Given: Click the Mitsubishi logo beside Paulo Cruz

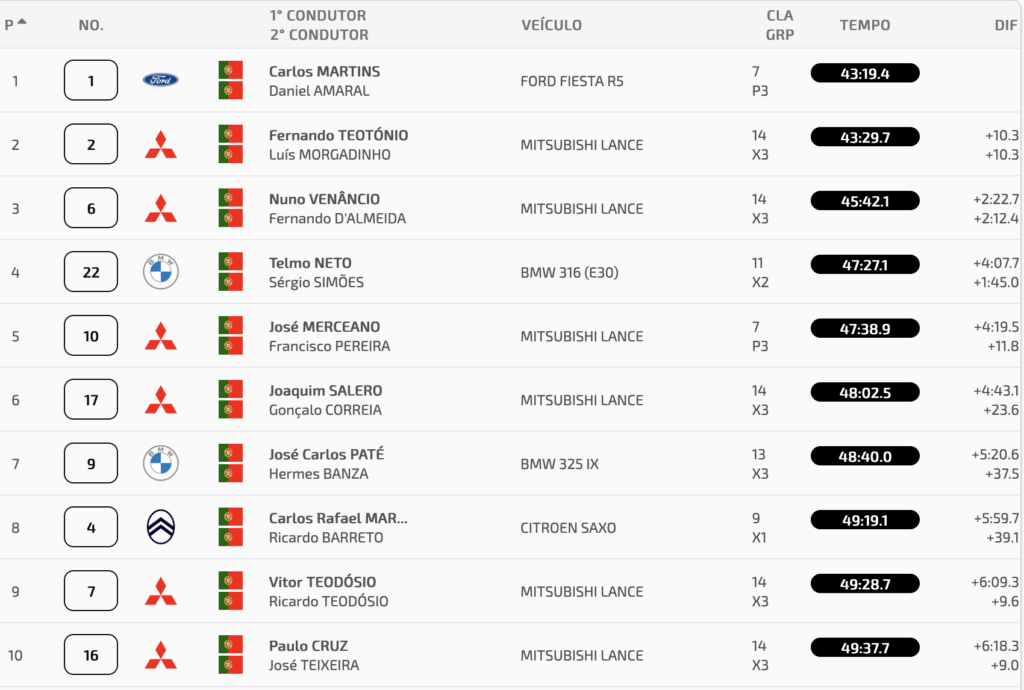Looking at the screenshot, I should pyautogui.click(x=160, y=655).
